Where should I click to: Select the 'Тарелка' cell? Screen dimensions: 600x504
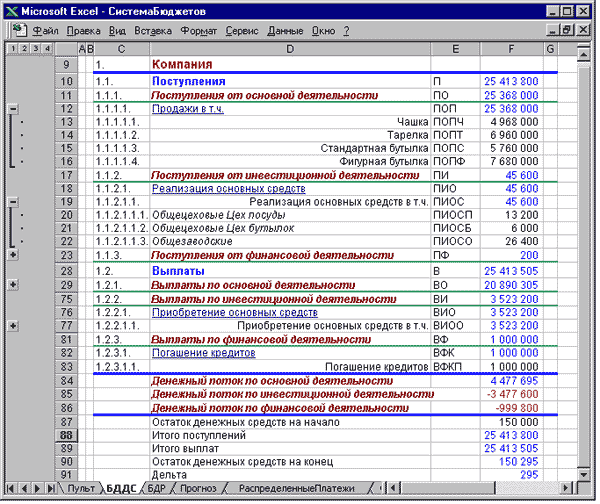tap(290, 135)
